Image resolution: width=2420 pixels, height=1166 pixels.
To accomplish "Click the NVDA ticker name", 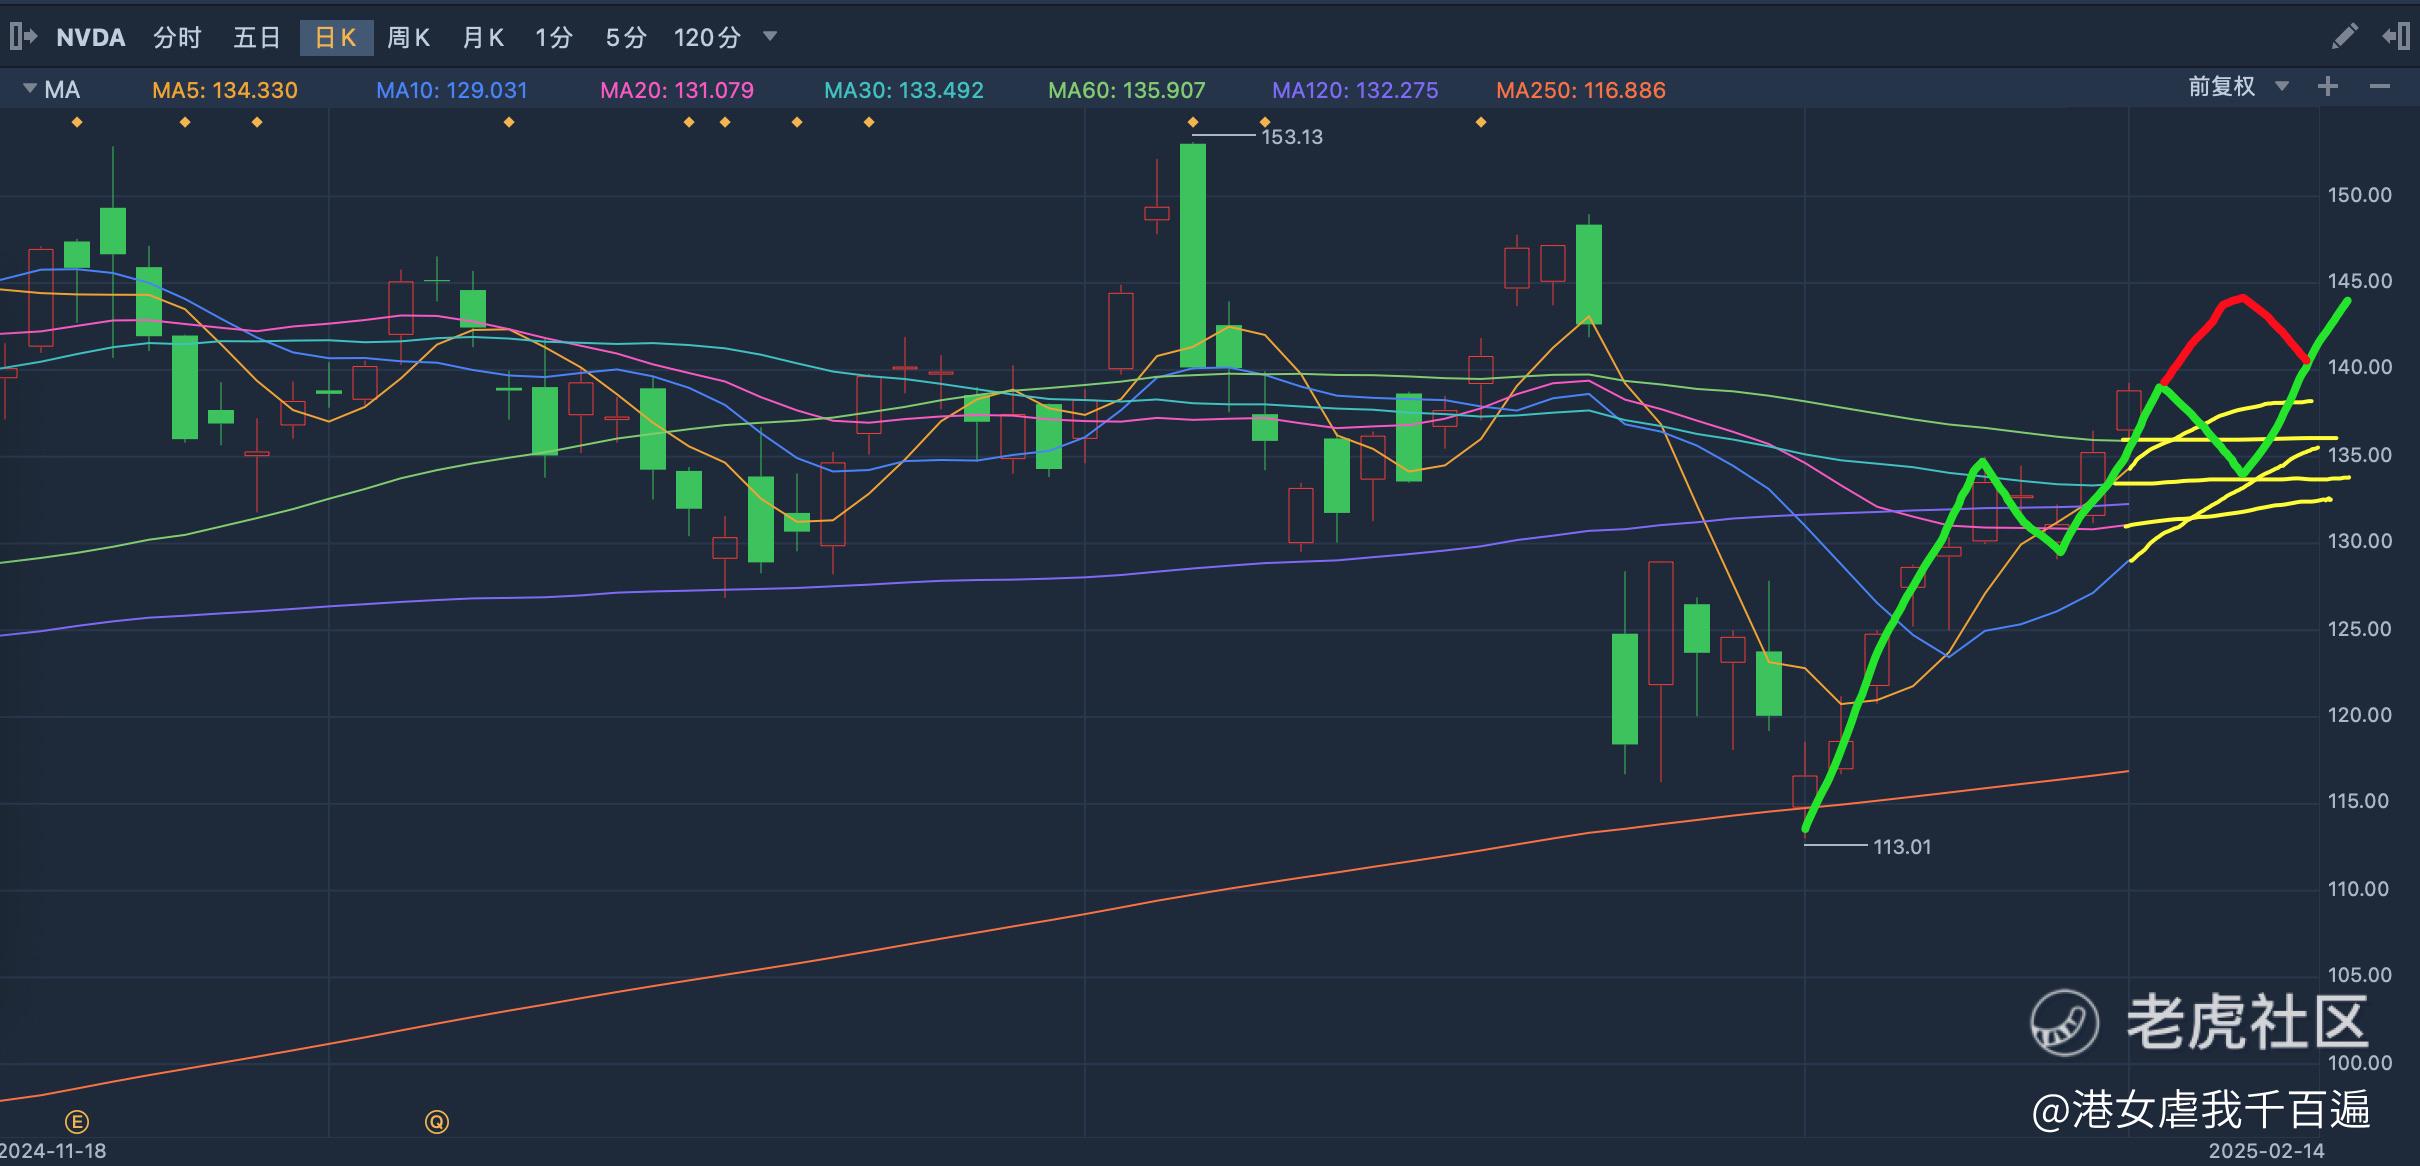I will (x=90, y=38).
